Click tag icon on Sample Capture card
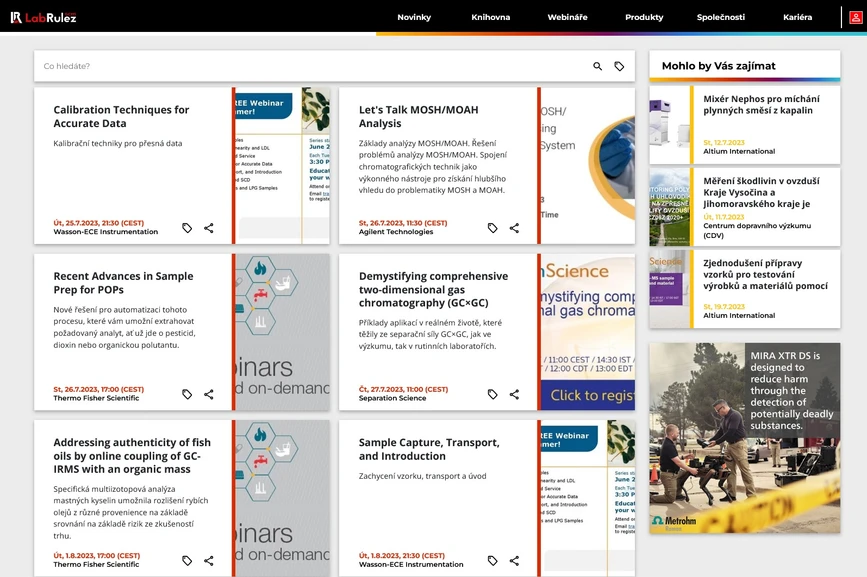 (x=492, y=561)
